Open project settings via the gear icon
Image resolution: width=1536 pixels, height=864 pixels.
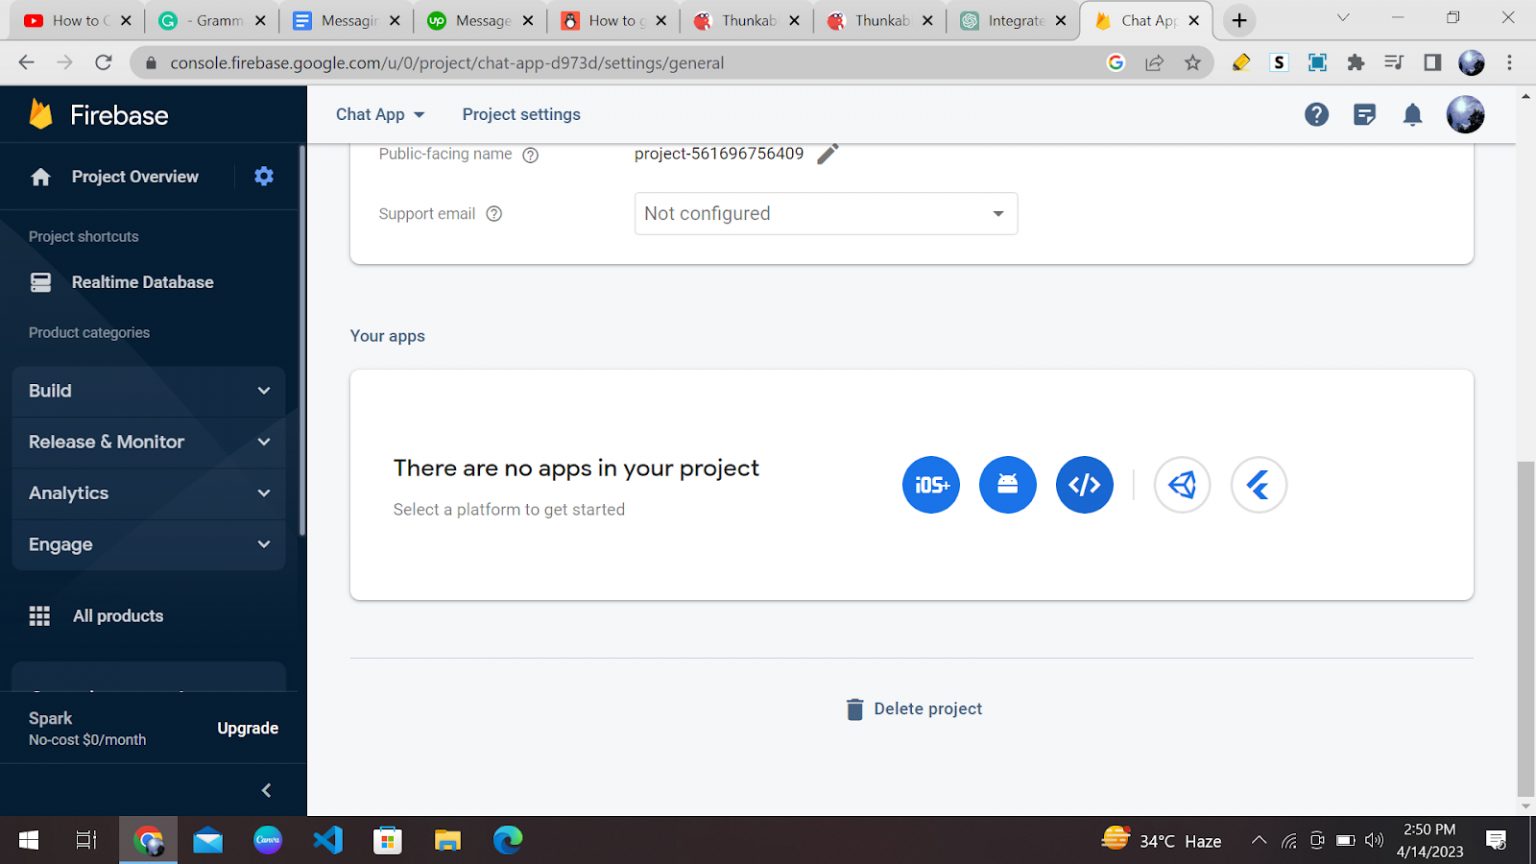[263, 176]
